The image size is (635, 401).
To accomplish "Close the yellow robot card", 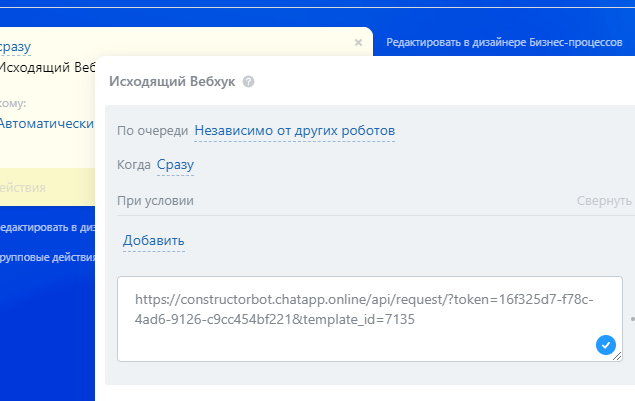I will click(358, 43).
